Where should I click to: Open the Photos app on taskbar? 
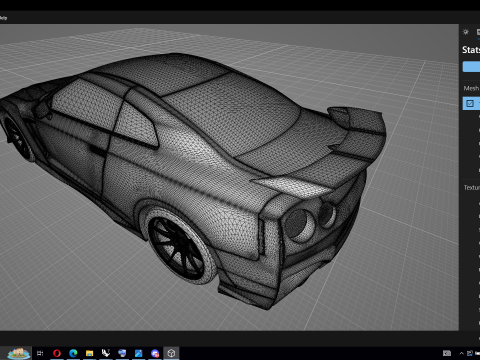click(x=139, y=353)
